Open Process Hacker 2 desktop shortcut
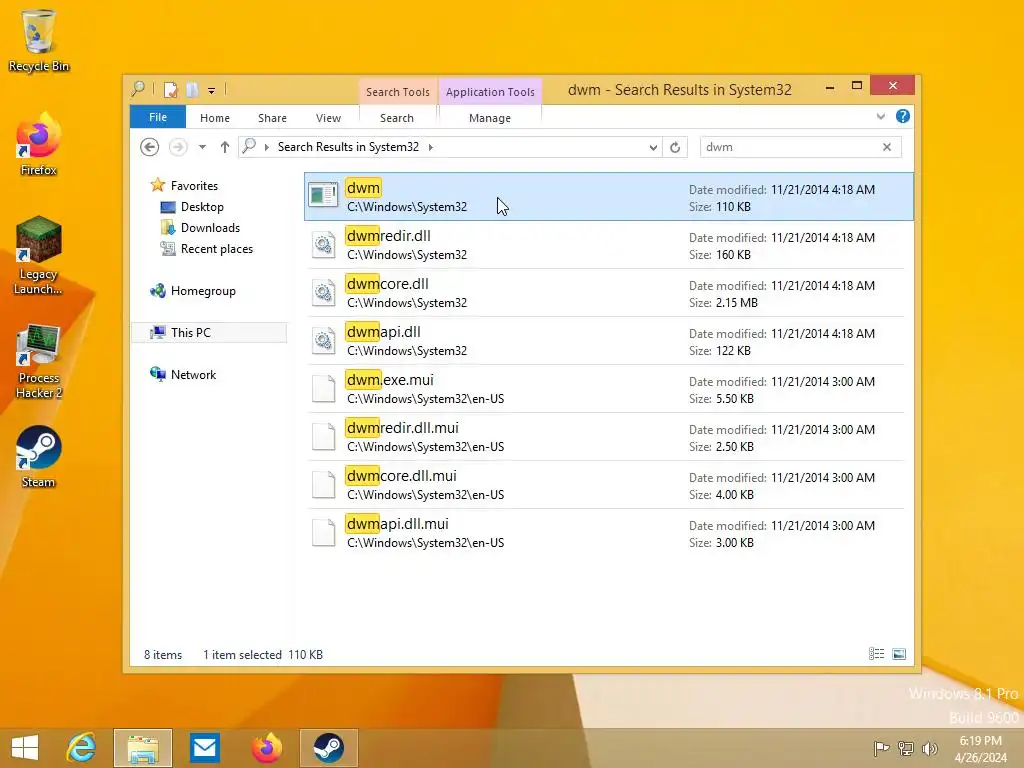Viewport: 1024px width, 768px height. [39, 360]
